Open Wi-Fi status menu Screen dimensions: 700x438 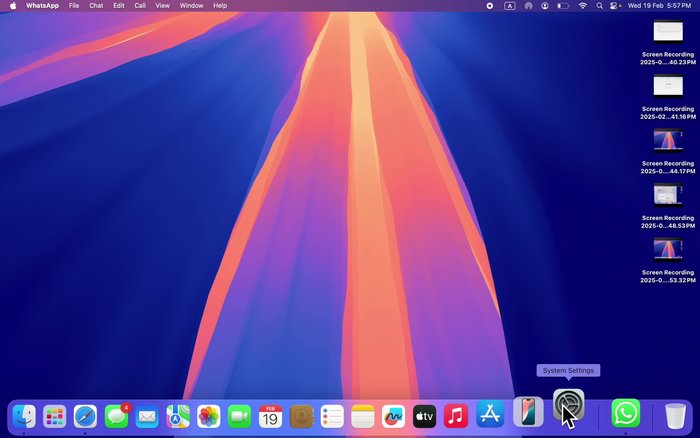tap(583, 6)
